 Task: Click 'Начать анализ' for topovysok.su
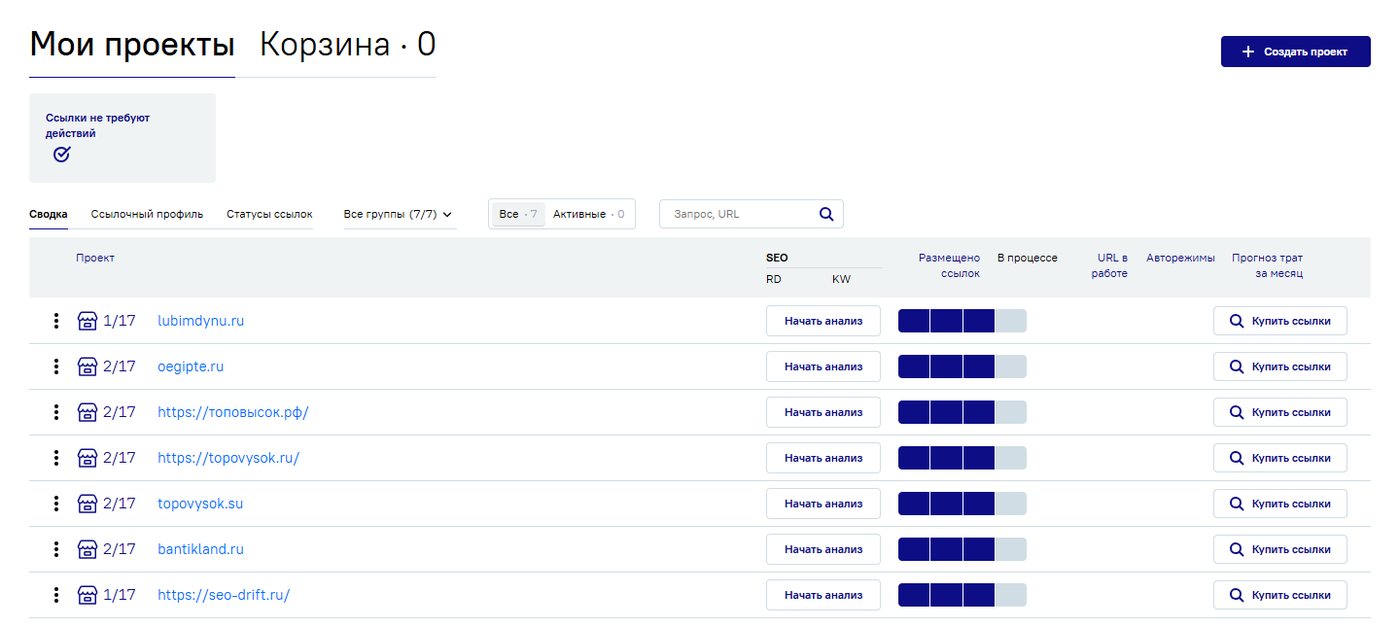(x=823, y=504)
